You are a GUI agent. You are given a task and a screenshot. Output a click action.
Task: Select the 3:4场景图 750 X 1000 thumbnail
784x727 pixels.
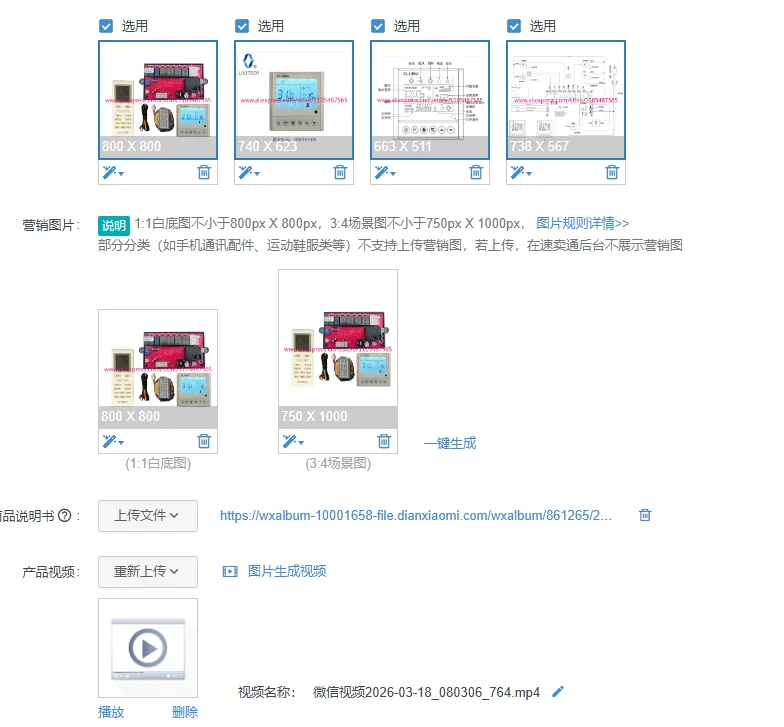tap(338, 349)
